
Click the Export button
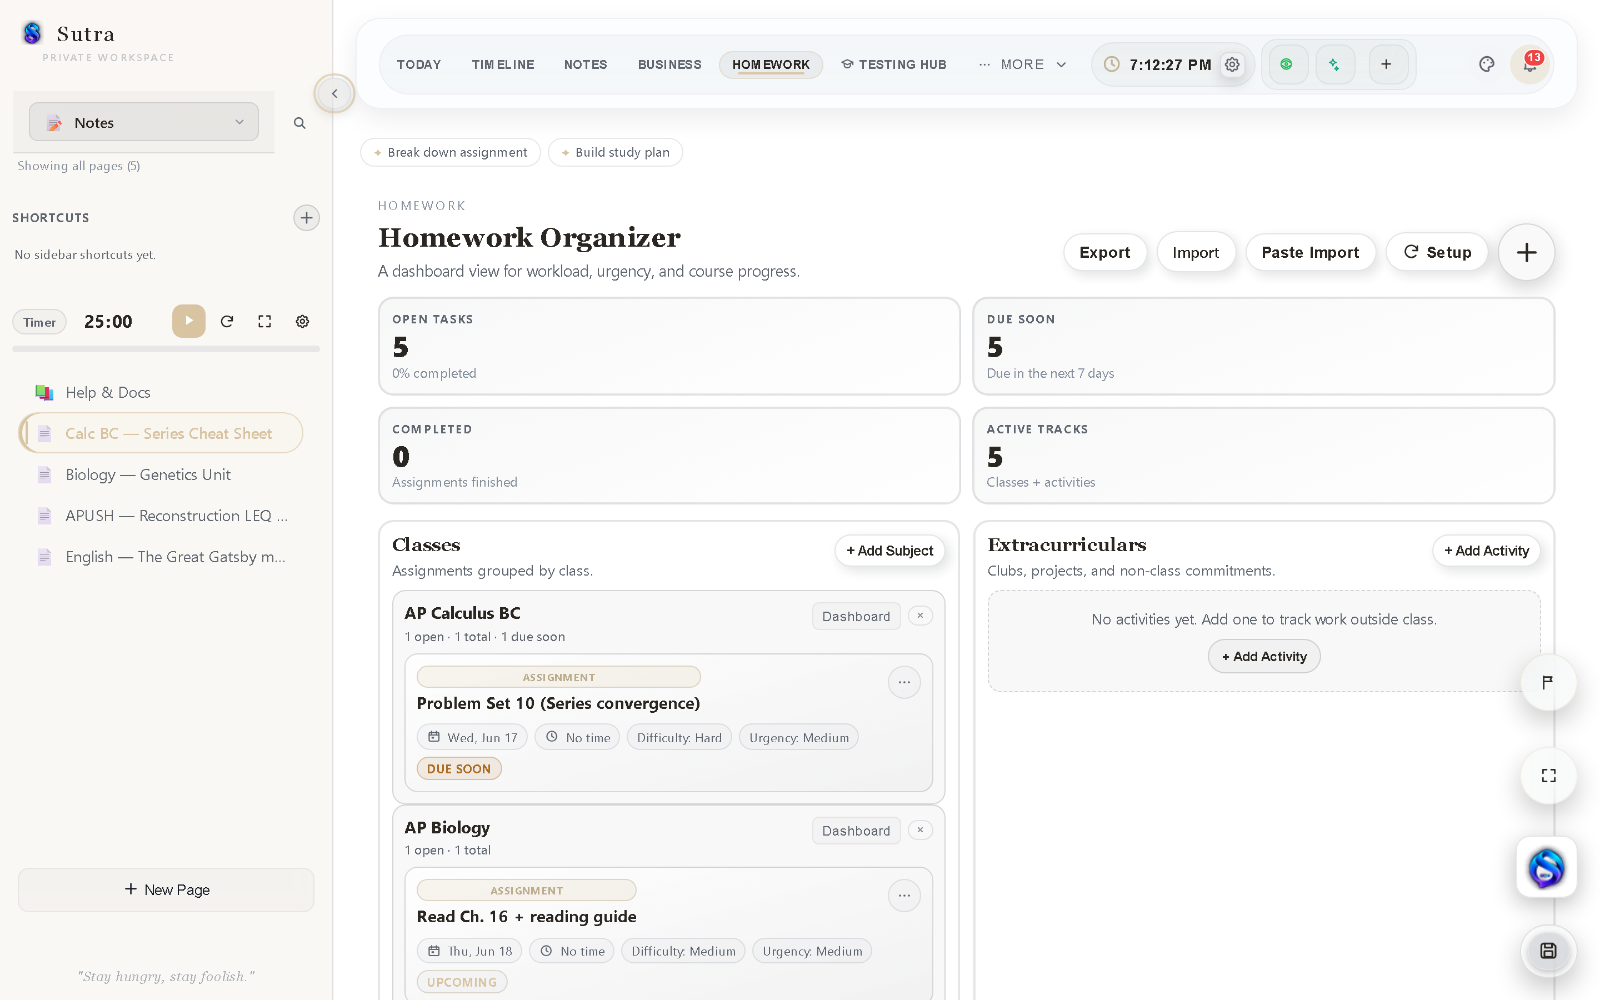pos(1105,252)
